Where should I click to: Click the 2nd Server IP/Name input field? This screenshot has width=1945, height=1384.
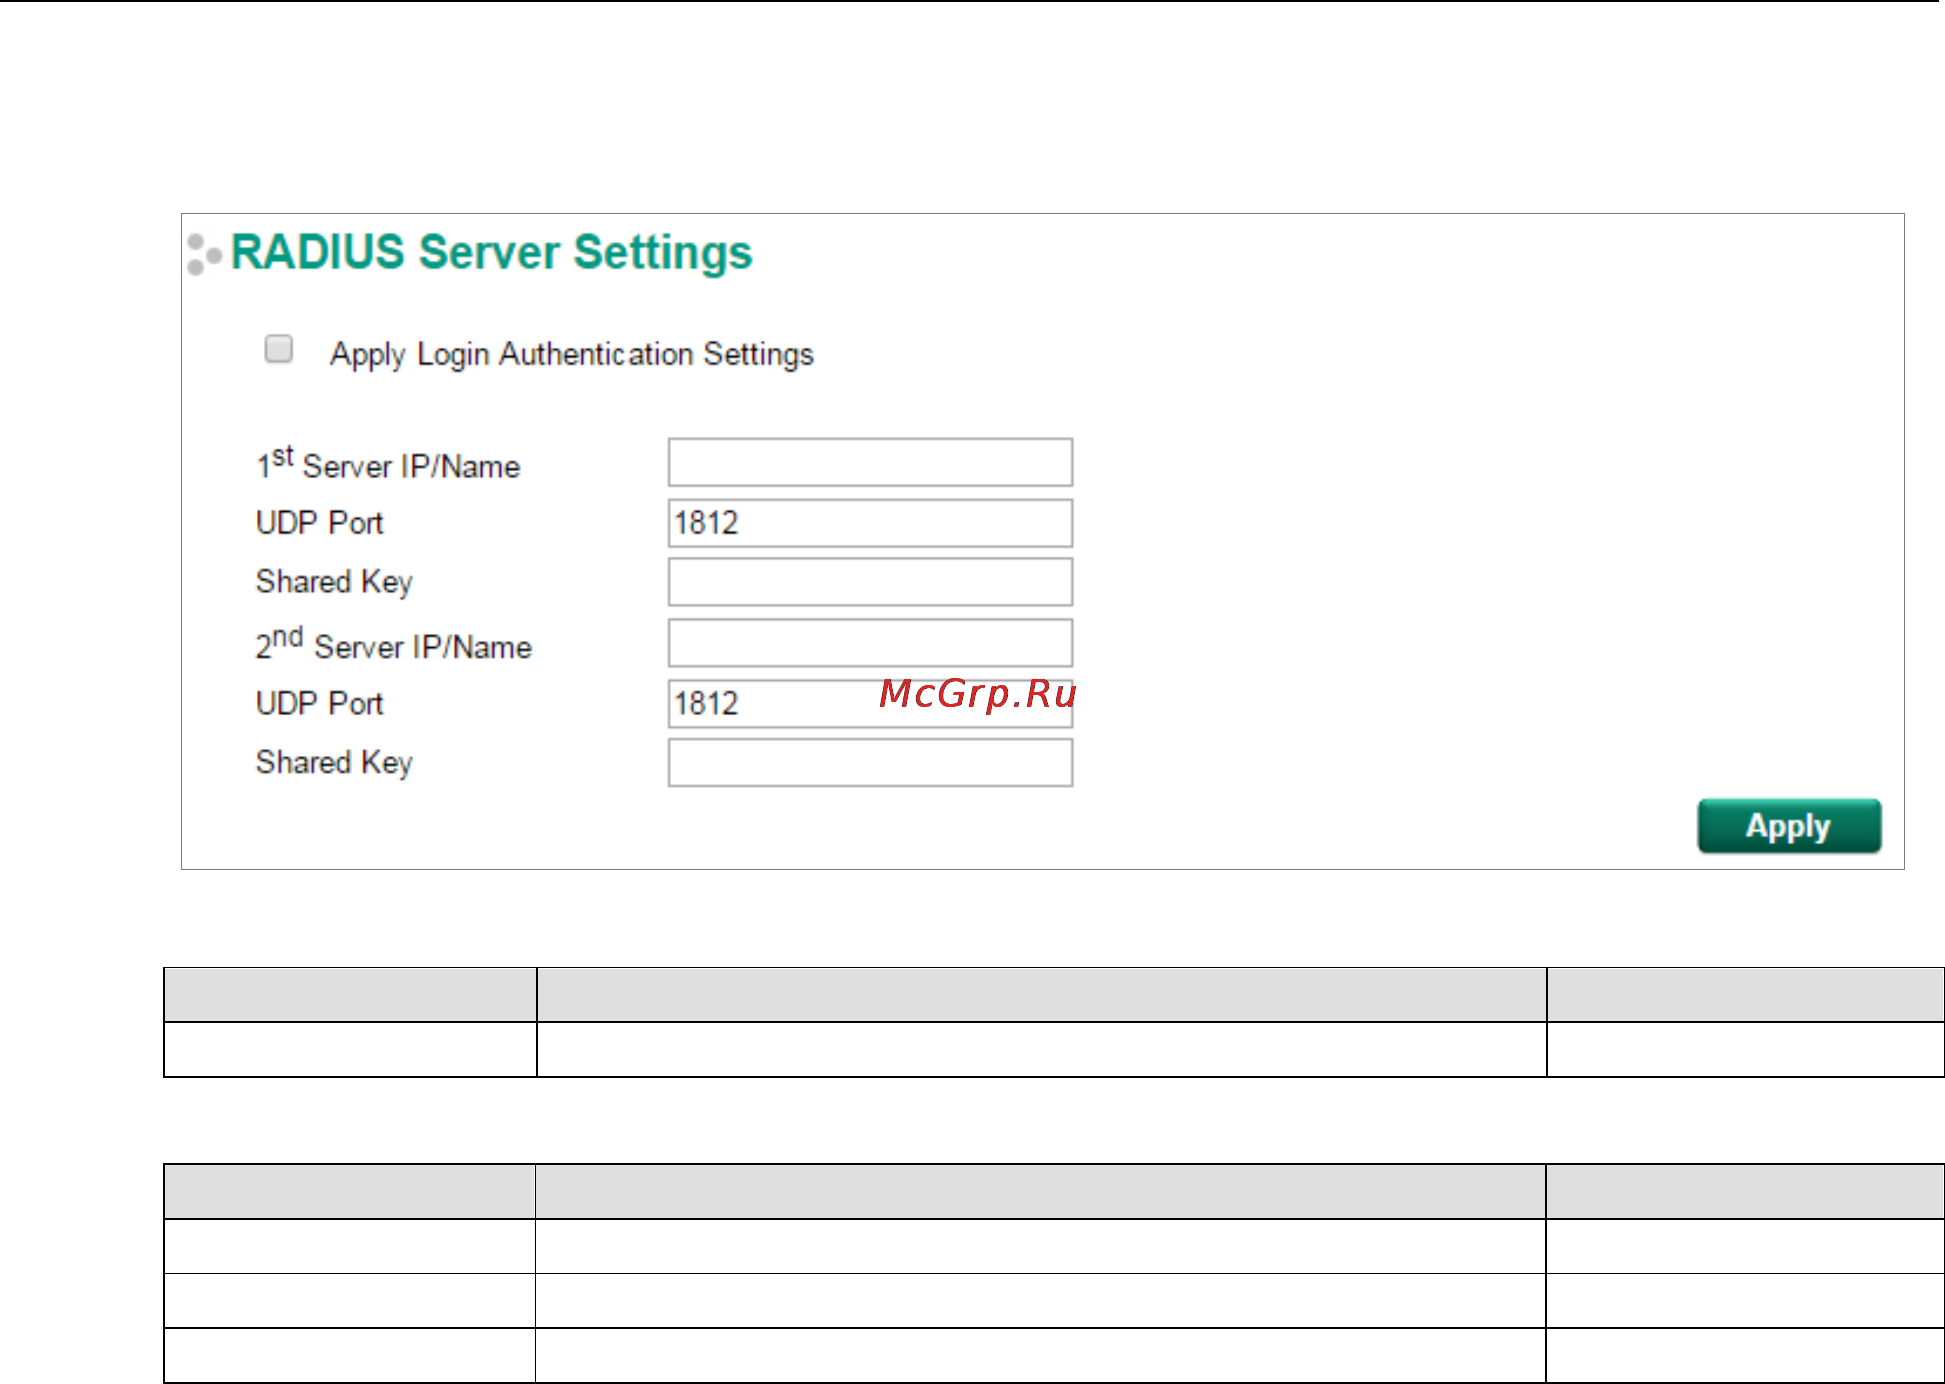point(870,643)
